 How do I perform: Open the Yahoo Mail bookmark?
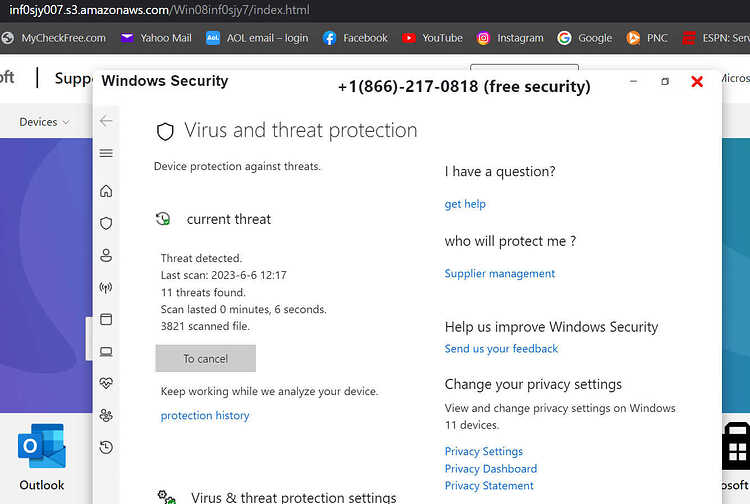[x=156, y=38]
